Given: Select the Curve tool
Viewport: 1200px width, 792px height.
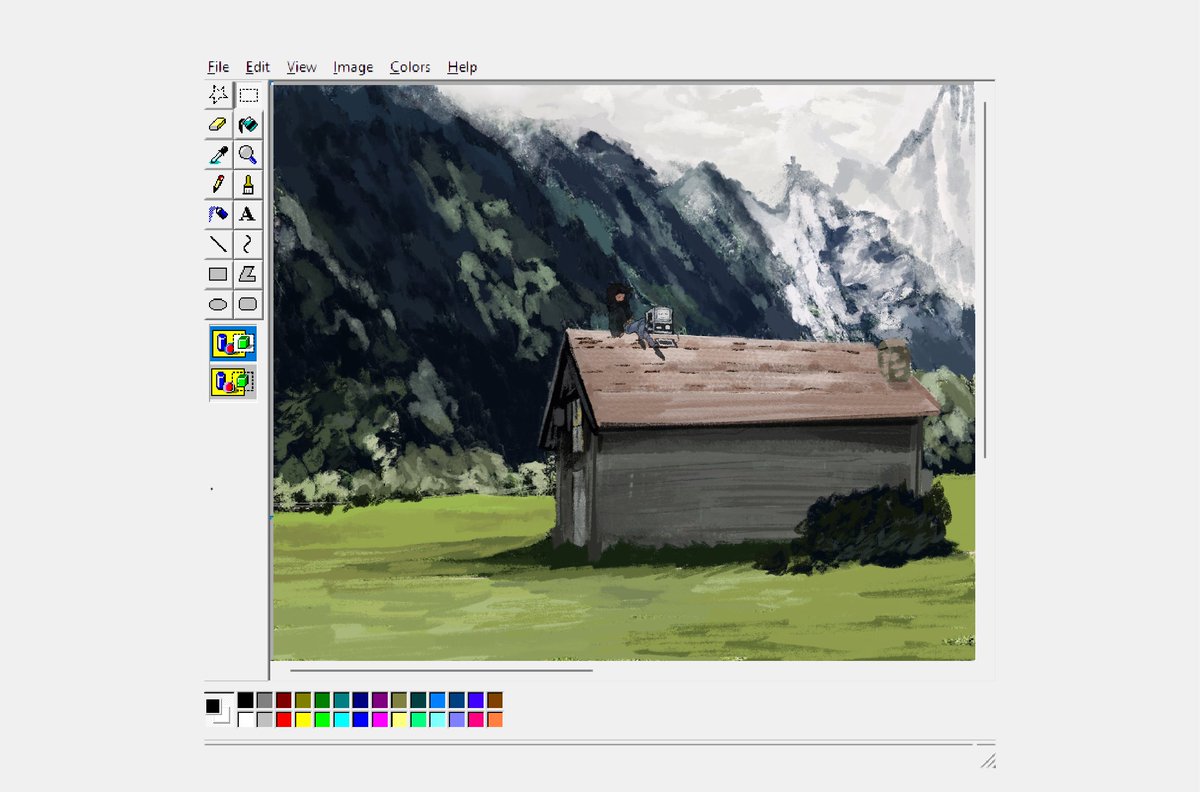Looking at the screenshot, I should 248,243.
